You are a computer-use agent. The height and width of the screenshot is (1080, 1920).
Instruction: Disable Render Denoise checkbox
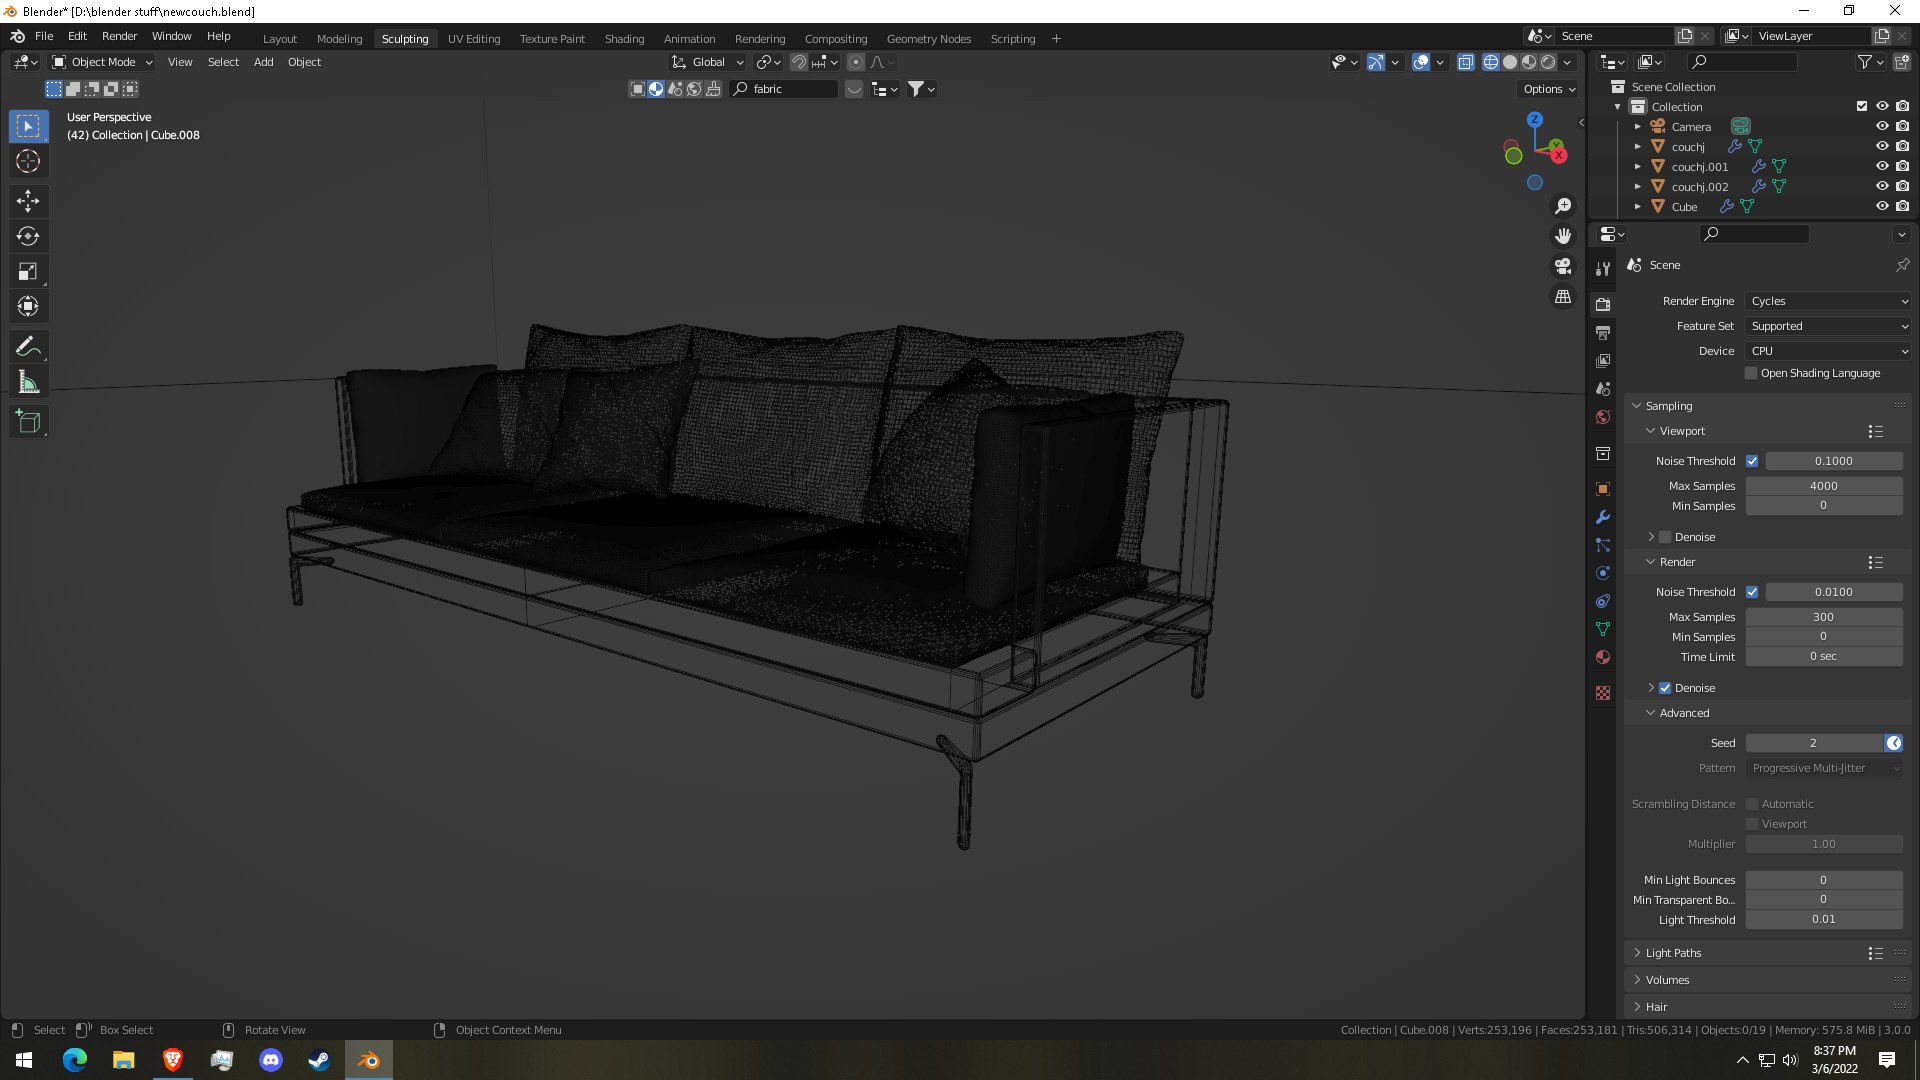point(1665,688)
